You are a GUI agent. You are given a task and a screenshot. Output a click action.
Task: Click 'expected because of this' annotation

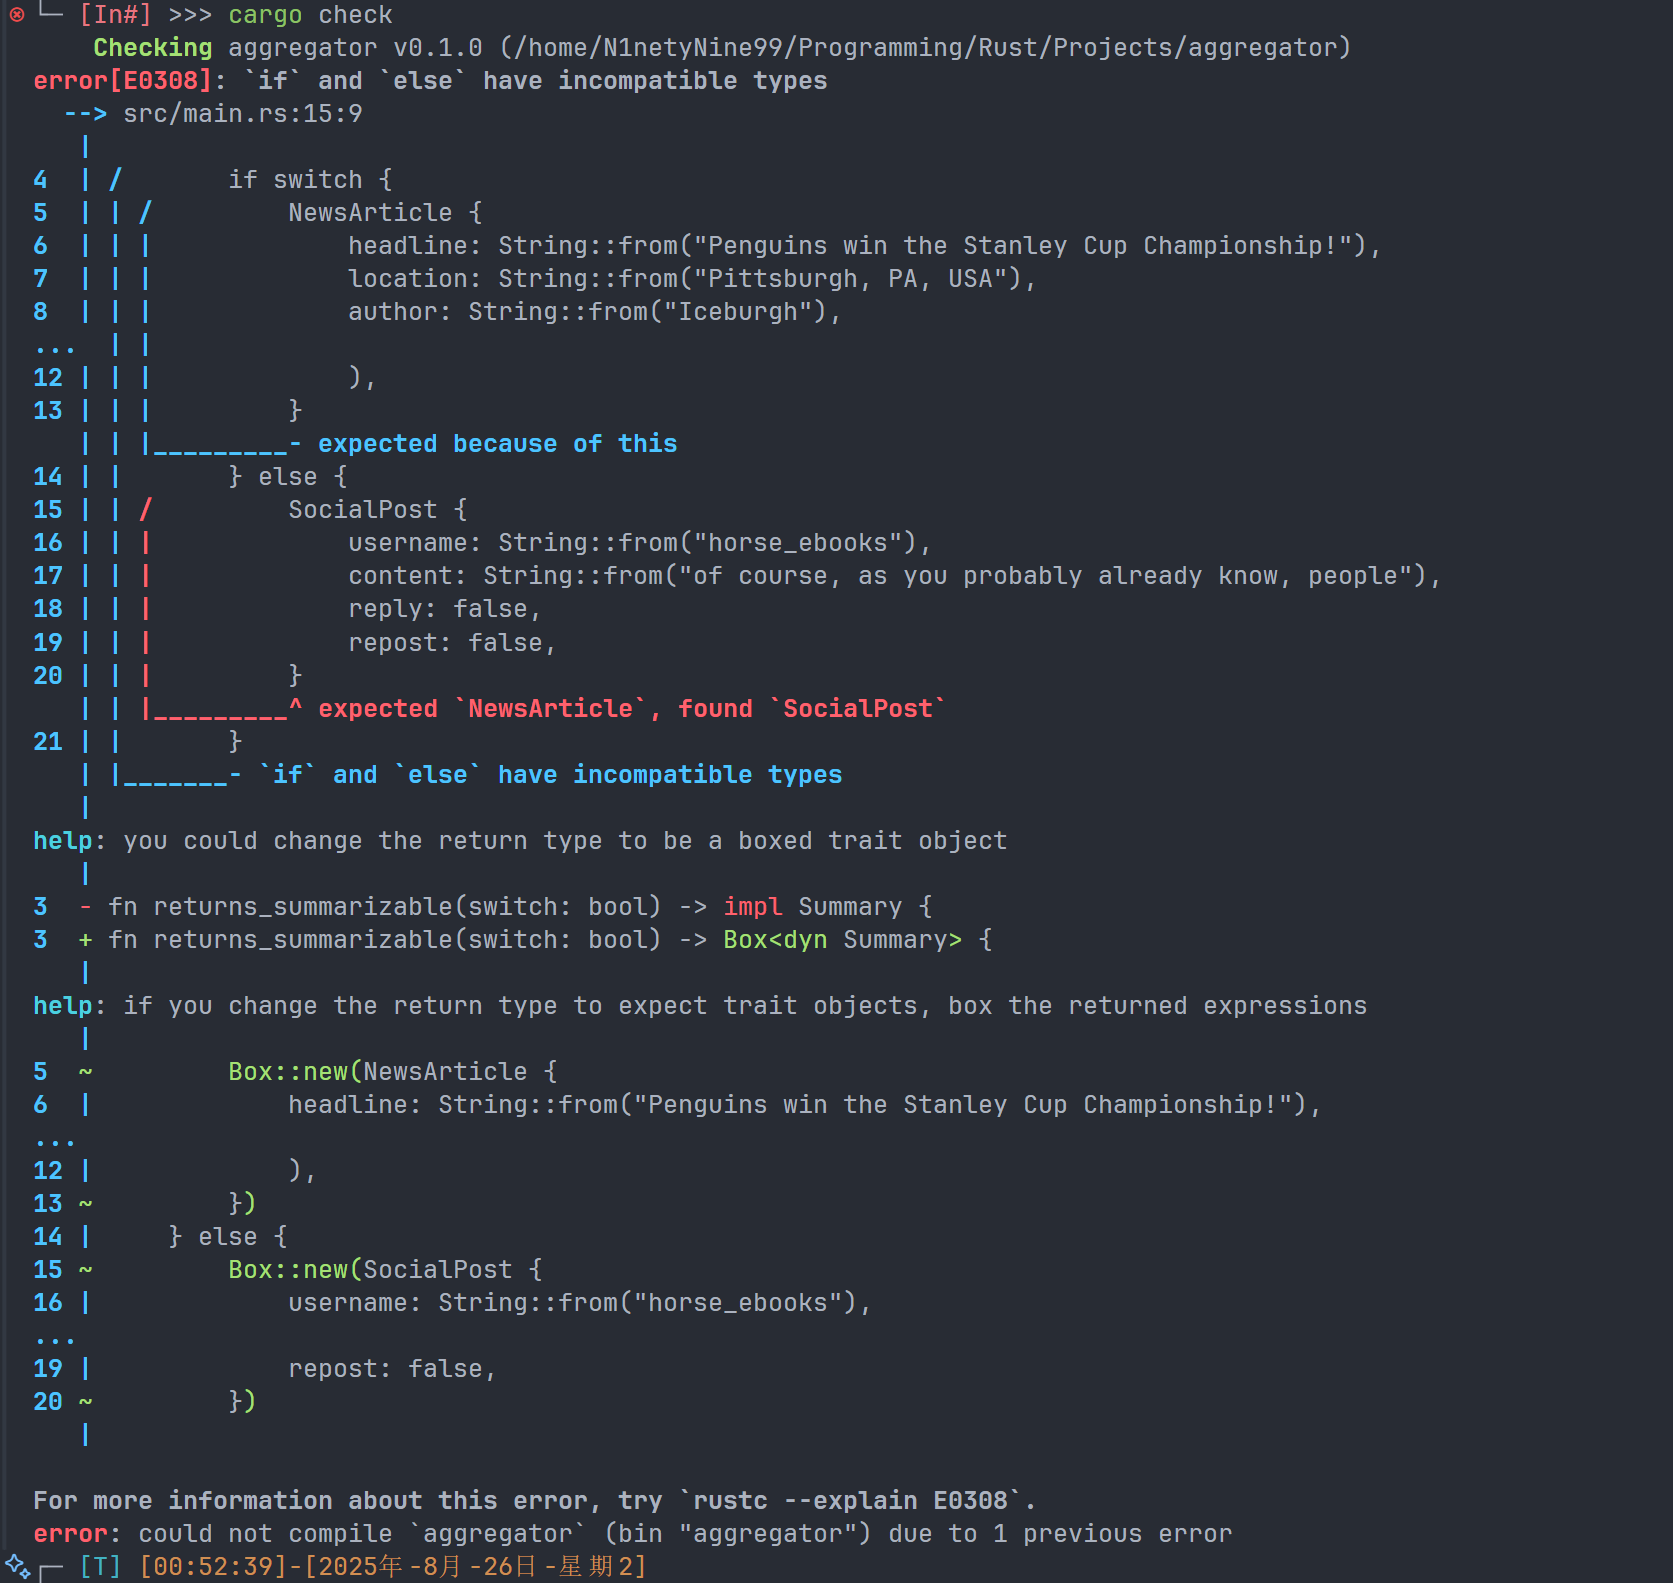coord(497,444)
